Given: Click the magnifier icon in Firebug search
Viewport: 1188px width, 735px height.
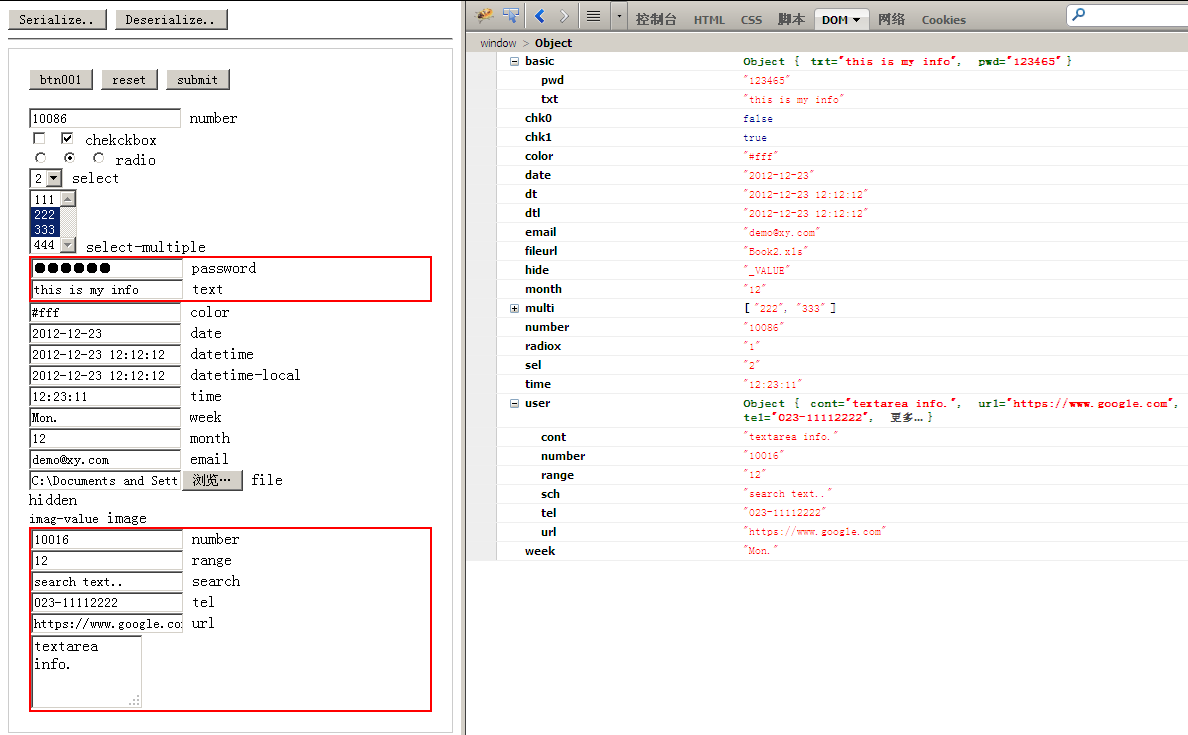Looking at the screenshot, I should (1078, 15).
